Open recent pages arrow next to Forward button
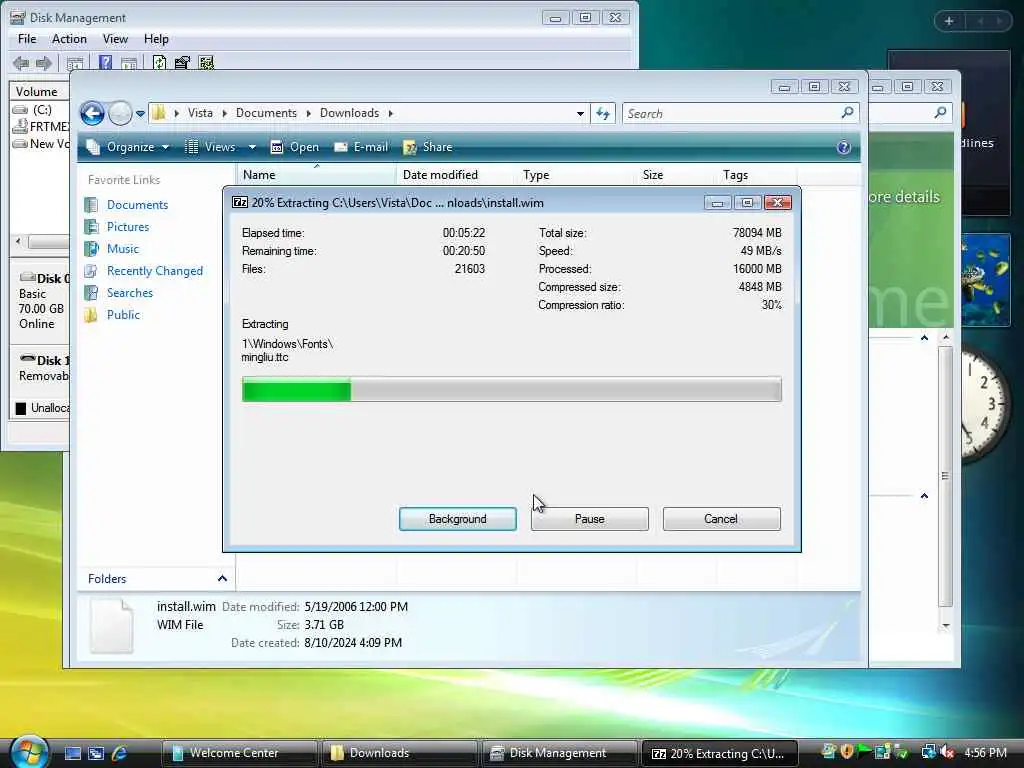Screen dimensions: 1024x768 click(140, 114)
